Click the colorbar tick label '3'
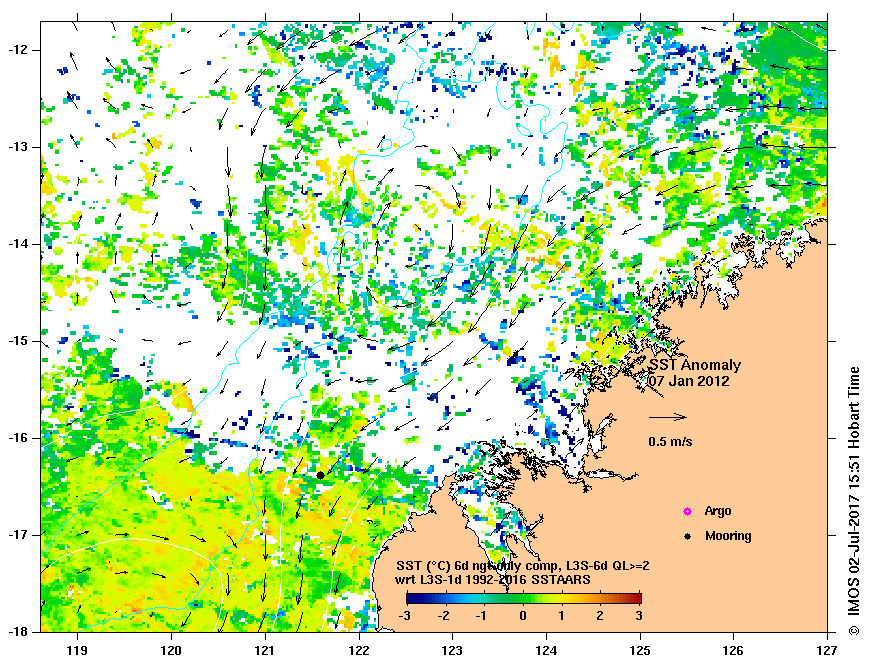 tap(639, 615)
